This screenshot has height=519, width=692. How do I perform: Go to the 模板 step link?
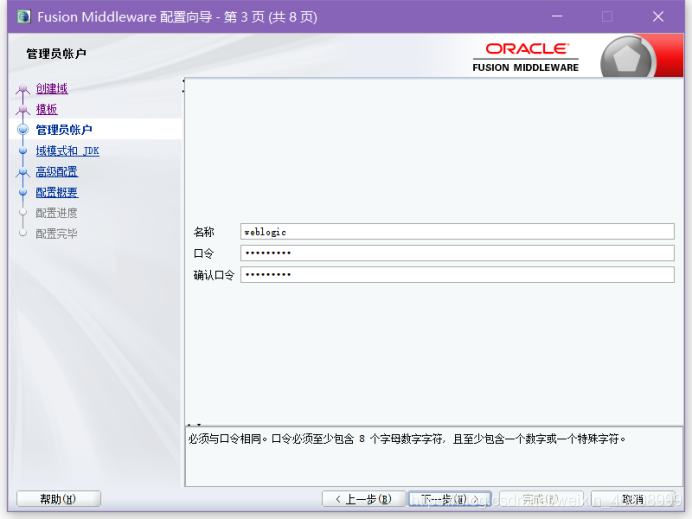(47, 109)
